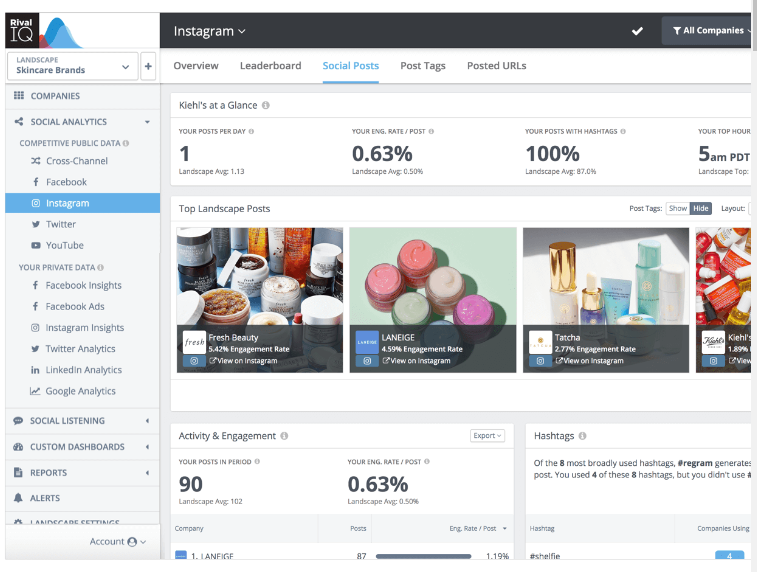Collapse the Social Analytics section

coord(147,122)
